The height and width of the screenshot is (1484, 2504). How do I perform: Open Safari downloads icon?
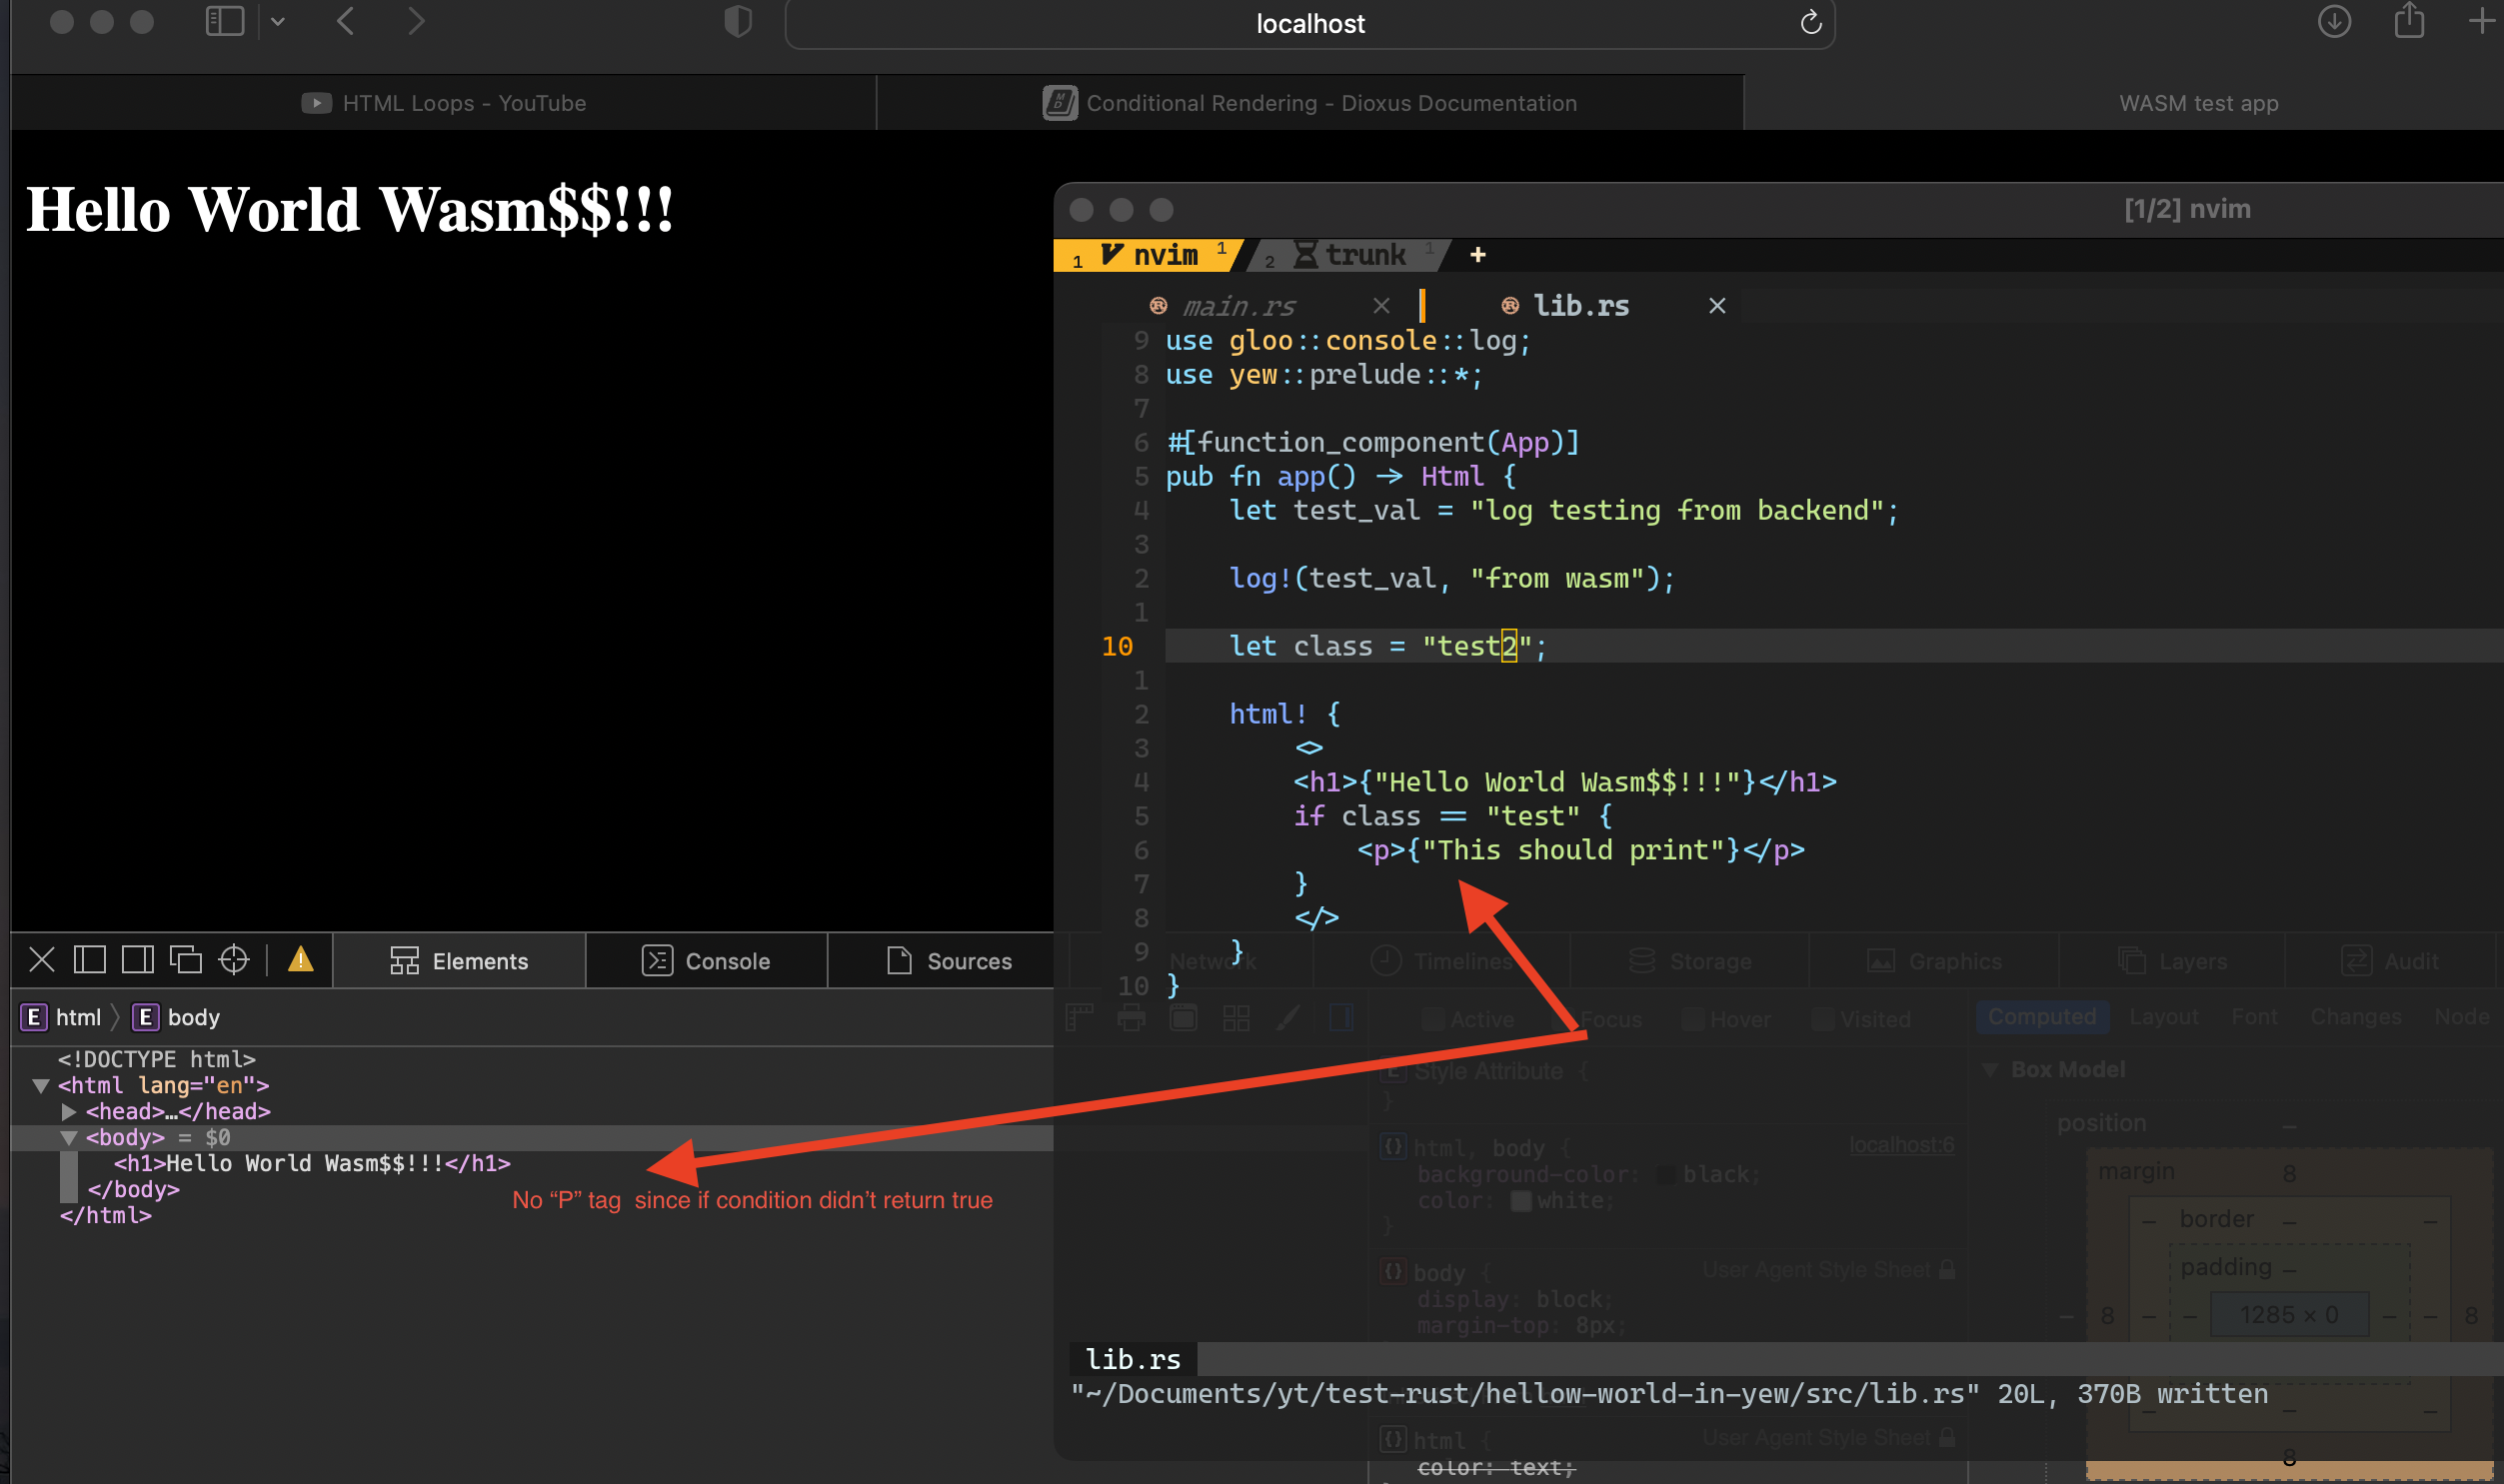[2334, 22]
